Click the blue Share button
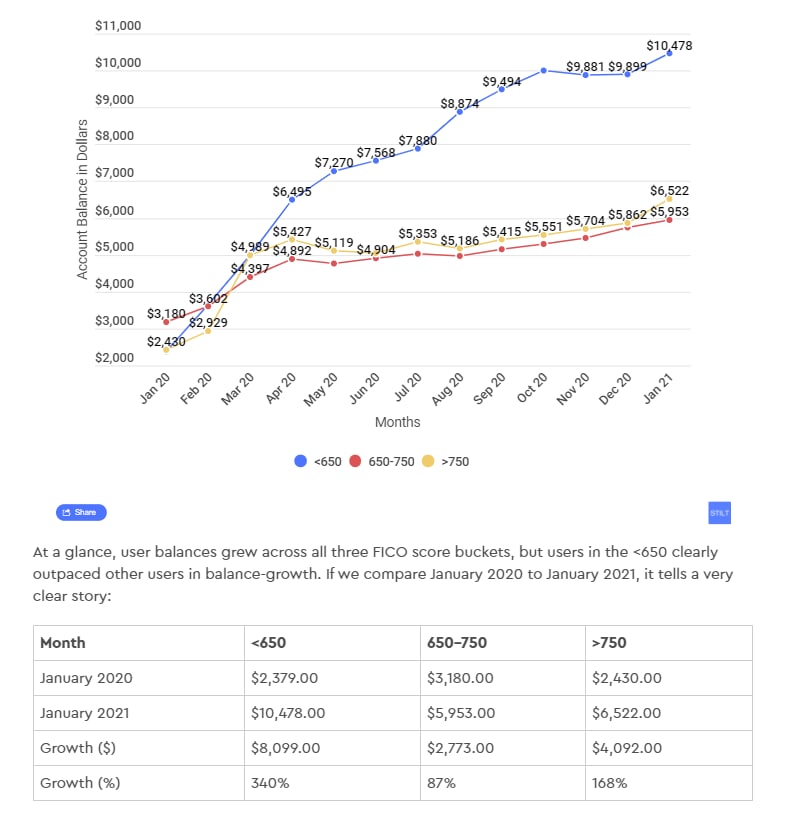The width and height of the screenshot is (794, 817). (81, 512)
